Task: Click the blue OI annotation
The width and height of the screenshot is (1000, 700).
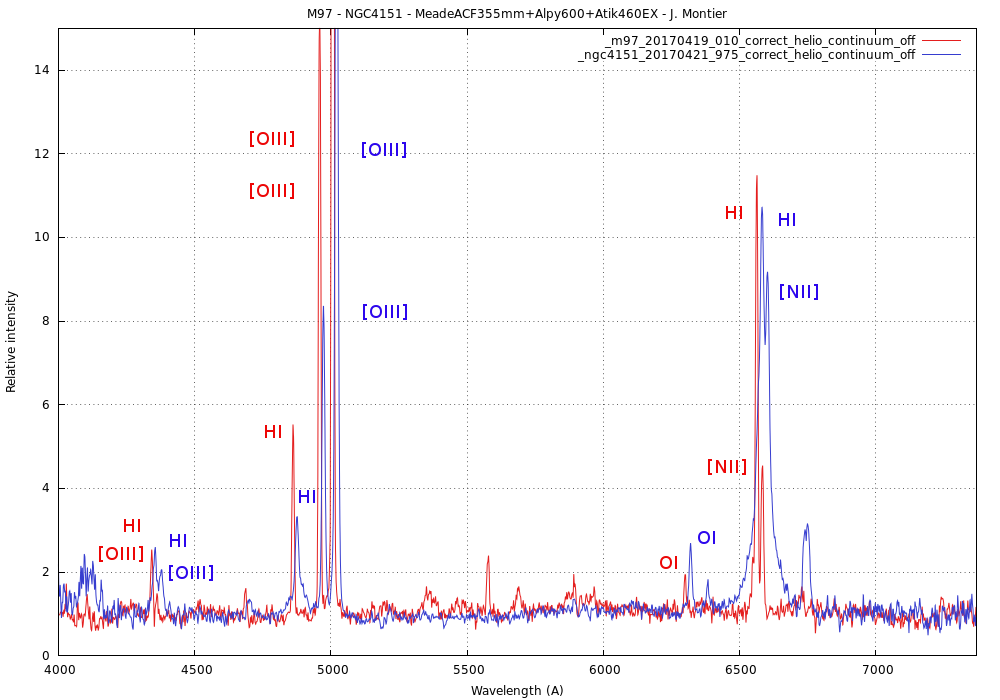Action: [x=706, y=538]
